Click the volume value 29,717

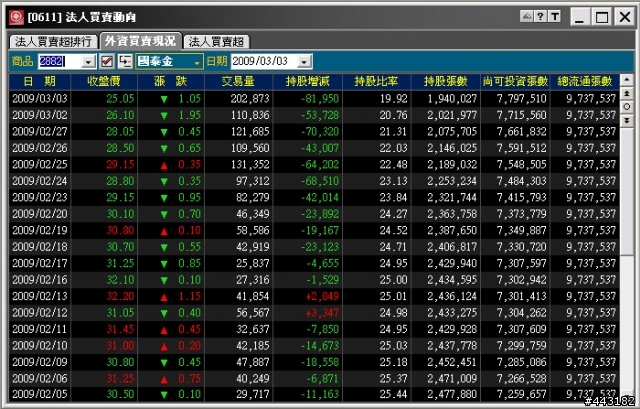click(253, 394)
